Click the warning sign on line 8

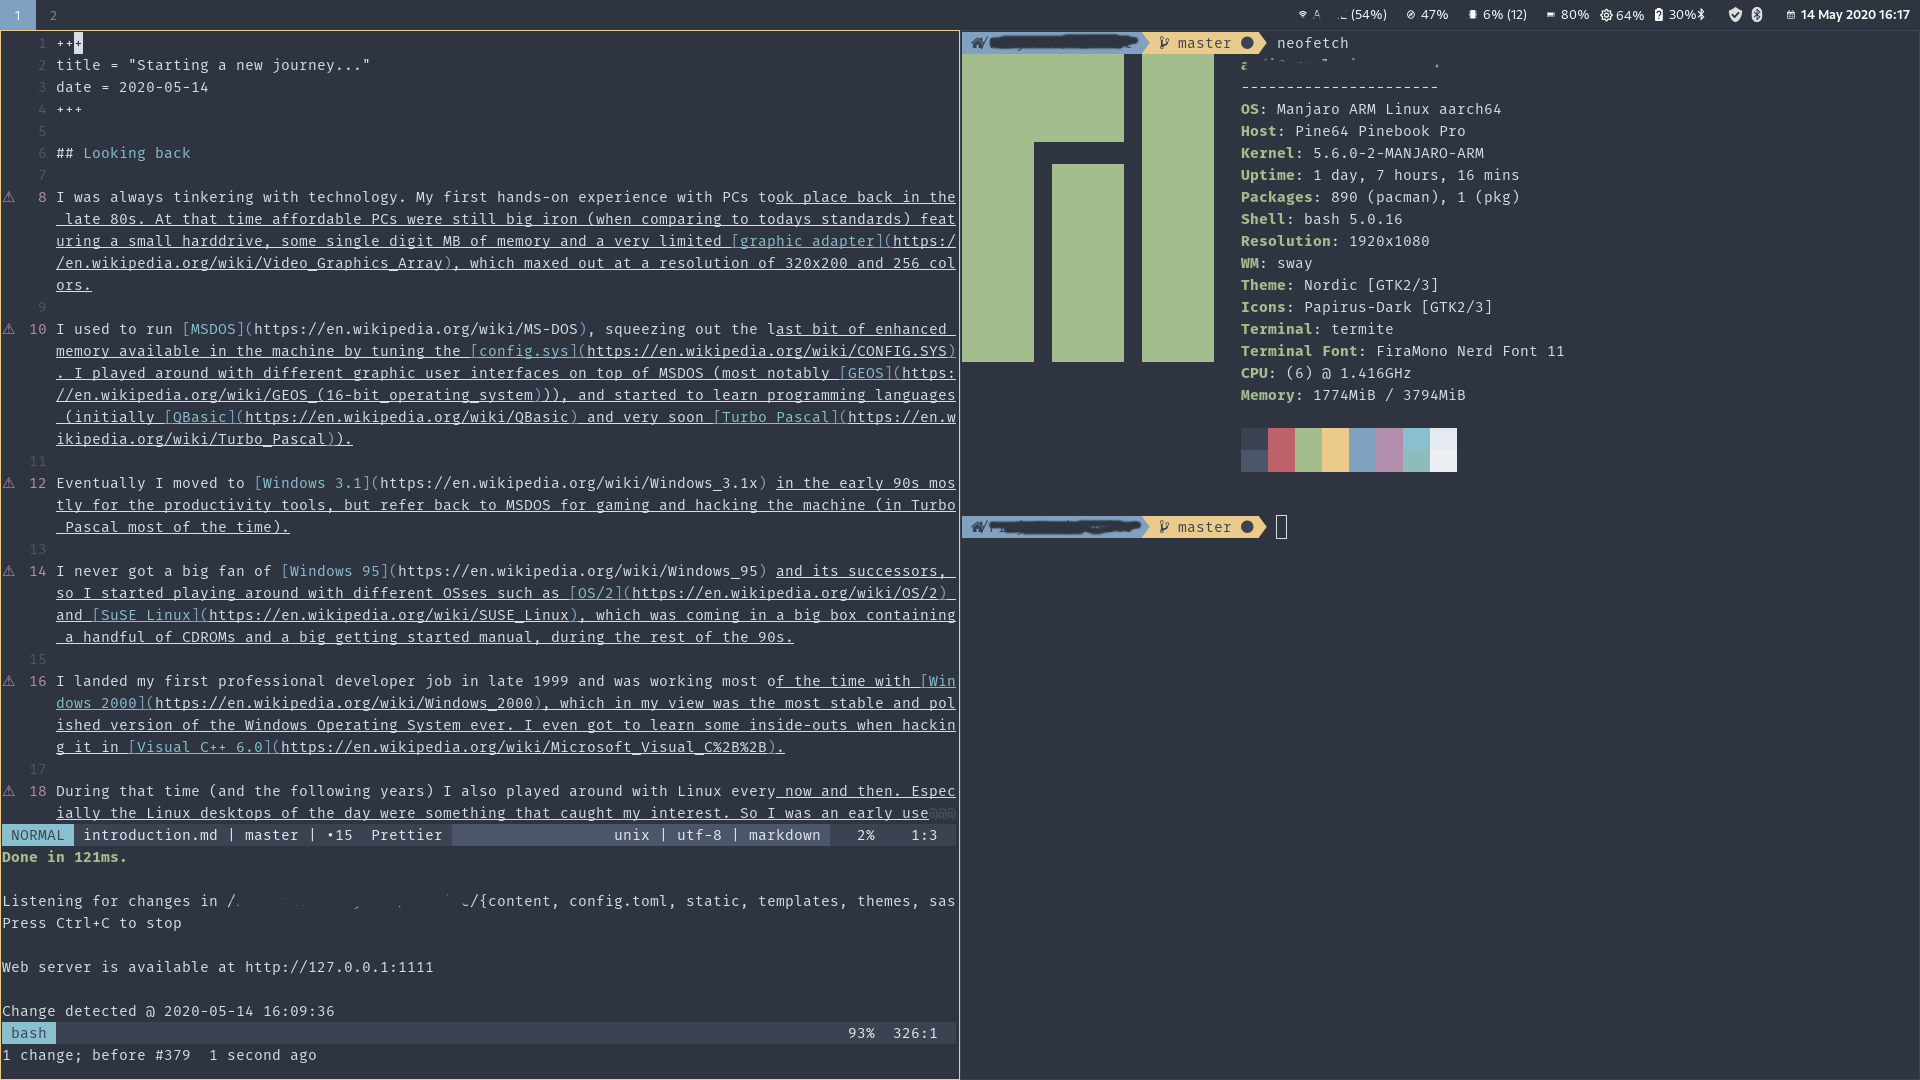click(9, 197)
